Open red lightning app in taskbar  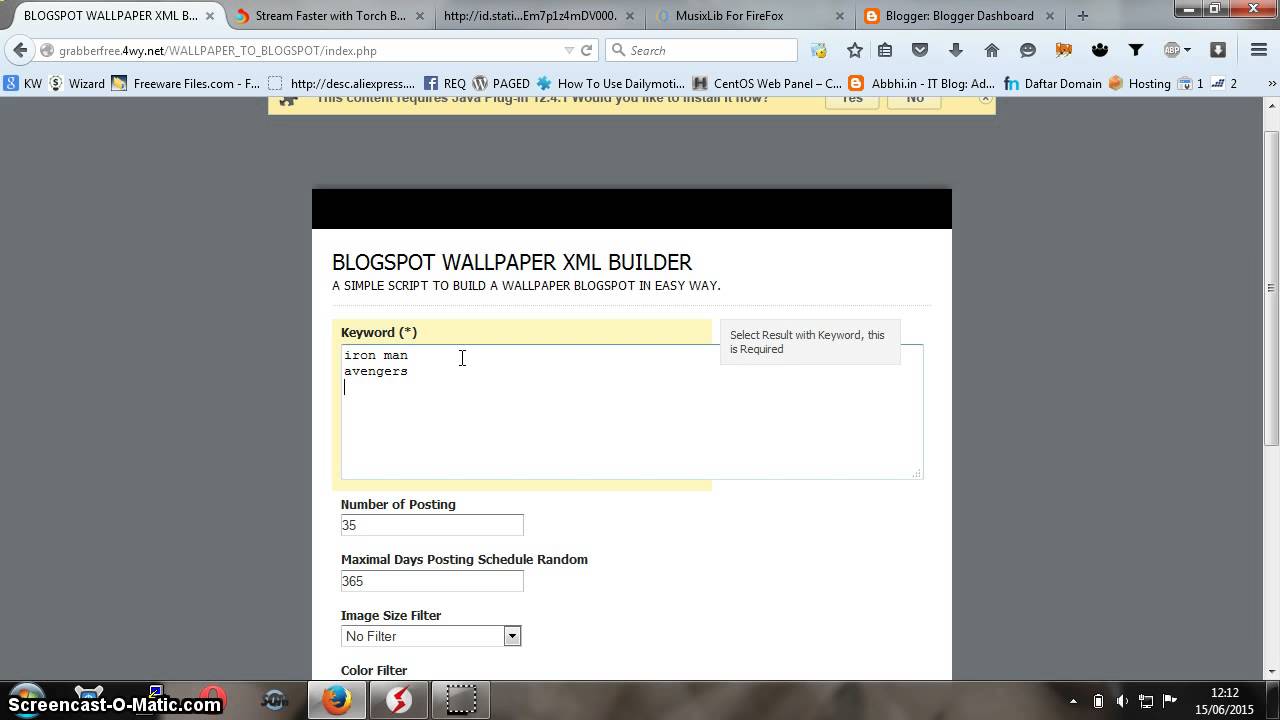tap(398, 700)
